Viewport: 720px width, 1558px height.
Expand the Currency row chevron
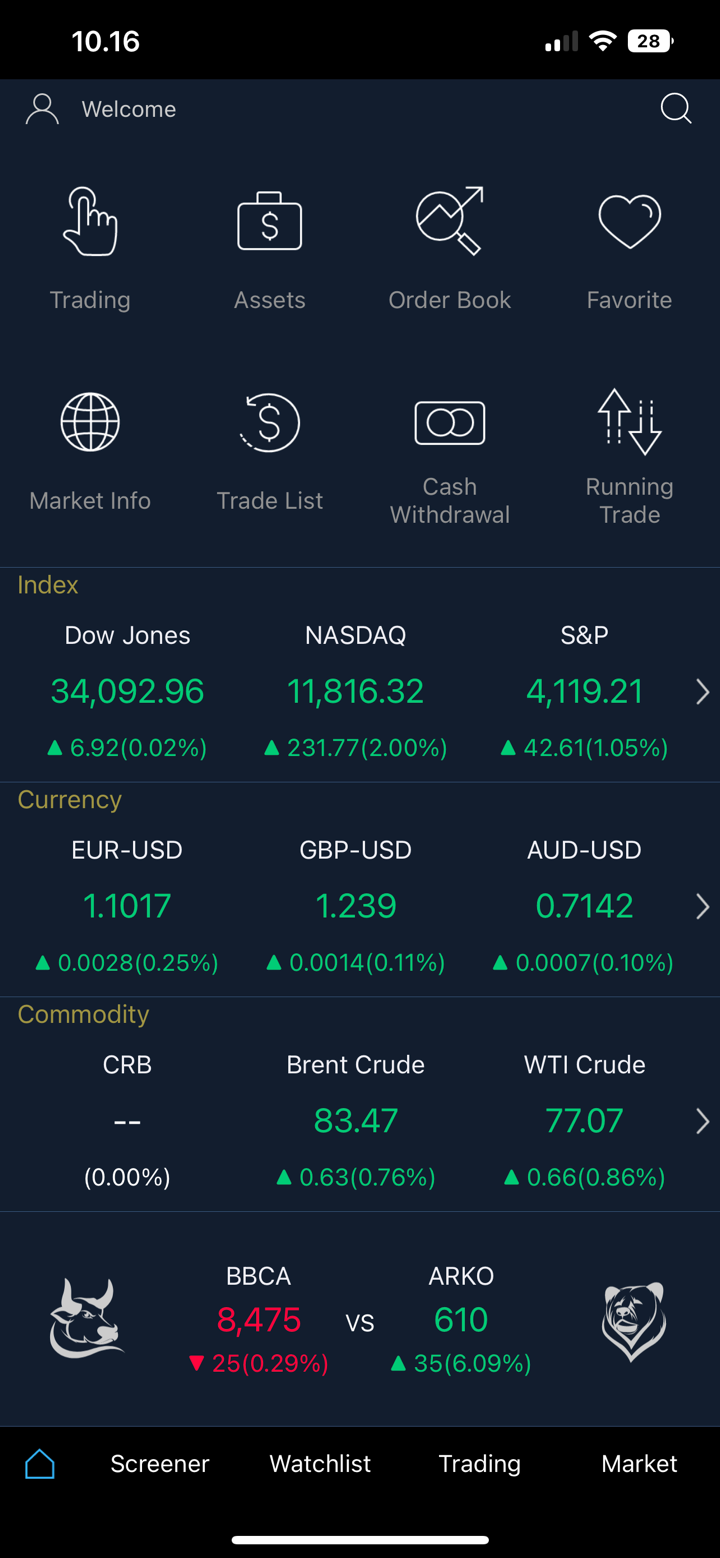point(702,907)
